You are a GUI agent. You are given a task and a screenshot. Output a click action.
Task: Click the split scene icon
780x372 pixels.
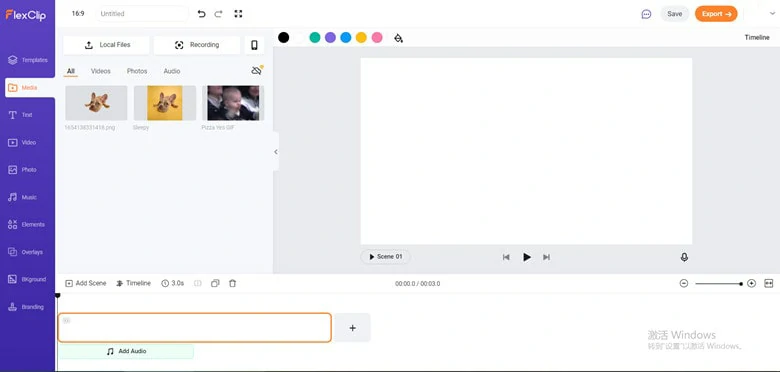tap(197, 283)
